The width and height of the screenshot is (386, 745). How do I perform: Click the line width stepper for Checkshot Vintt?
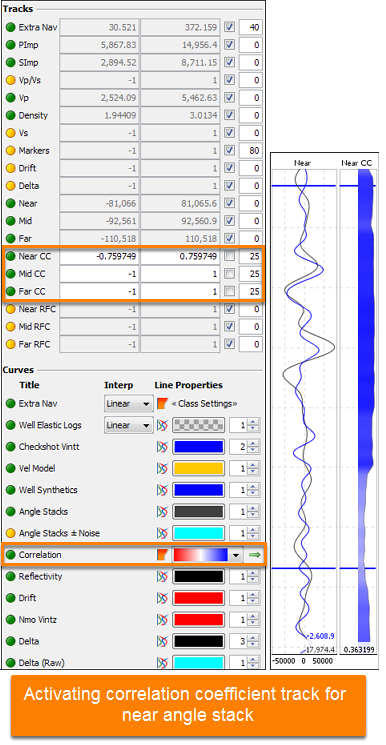[x=253, y=447]
